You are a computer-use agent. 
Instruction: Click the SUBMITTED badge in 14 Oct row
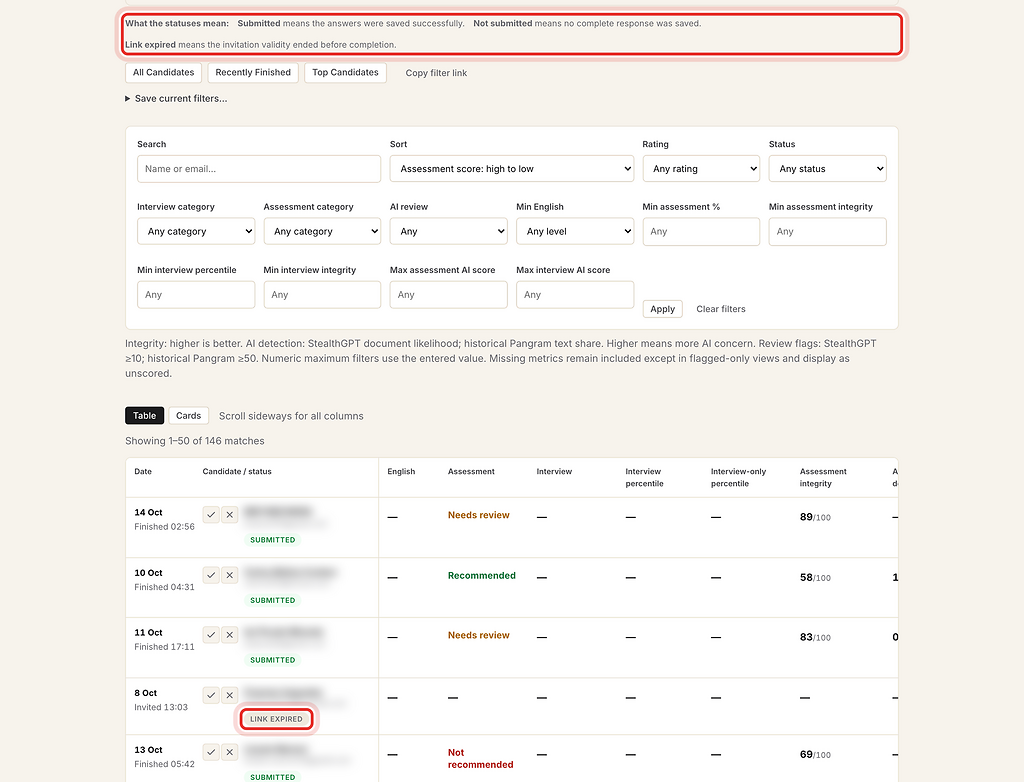click(272, 540)
